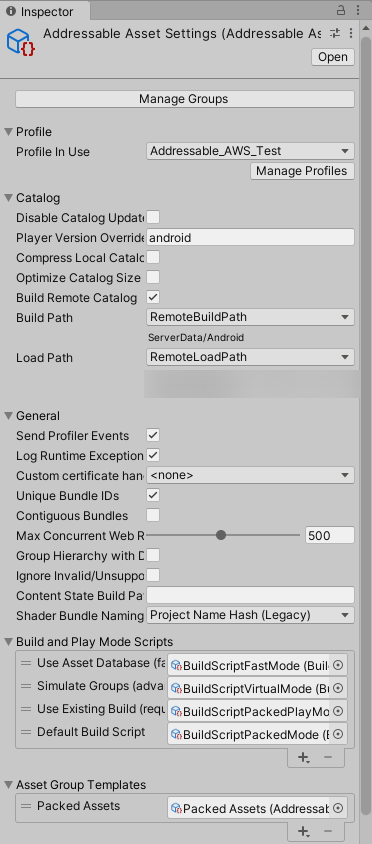
Task: Open object picker for BuildScriptVirtualMode
Action: [338, 688]
